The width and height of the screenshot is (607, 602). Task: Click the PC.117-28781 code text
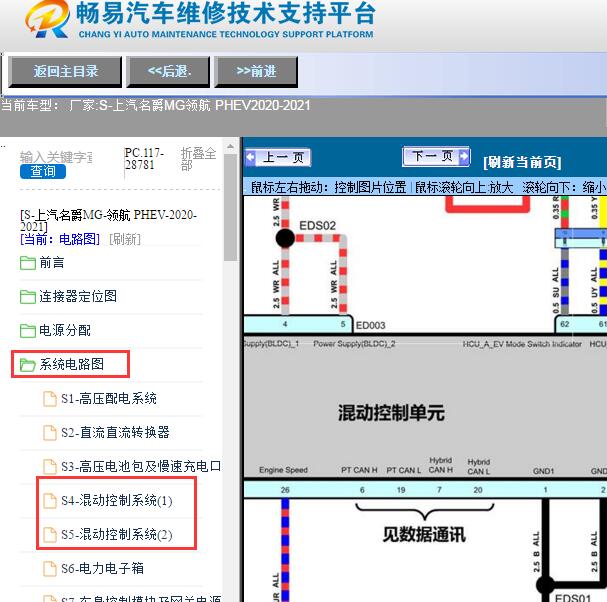[x=144, y=159]
